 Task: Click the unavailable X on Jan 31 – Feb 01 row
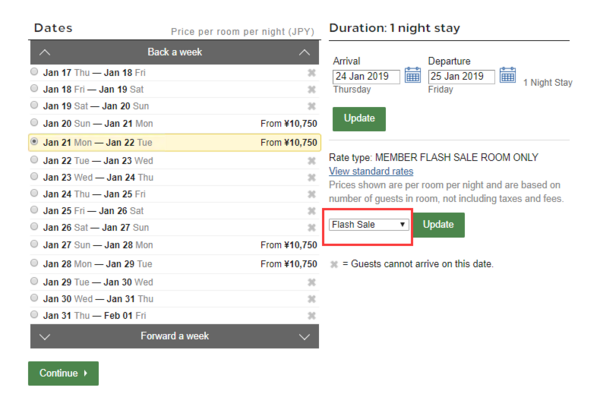pos(311,316)
